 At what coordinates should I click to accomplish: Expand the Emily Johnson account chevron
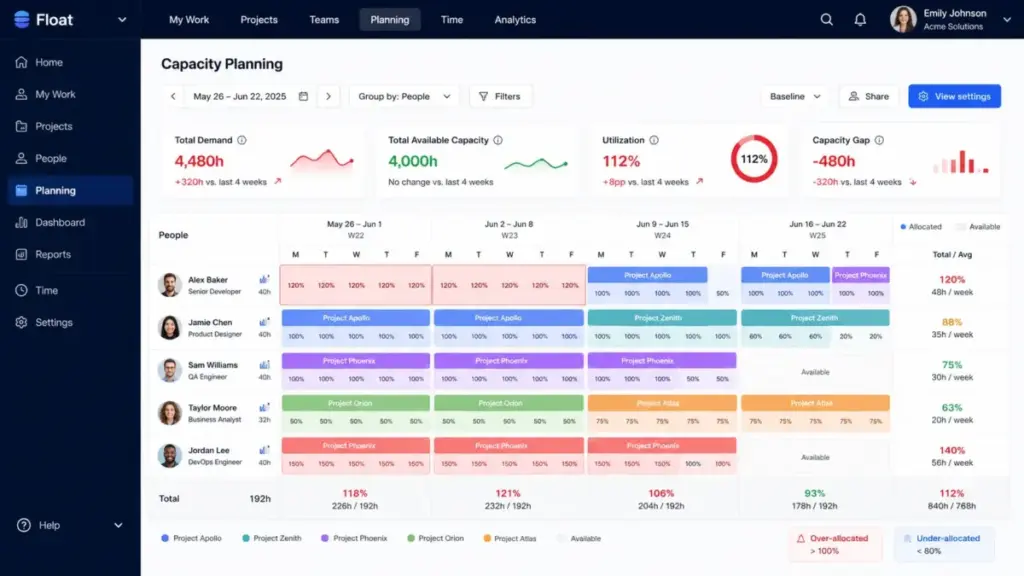pos(1007,20)
